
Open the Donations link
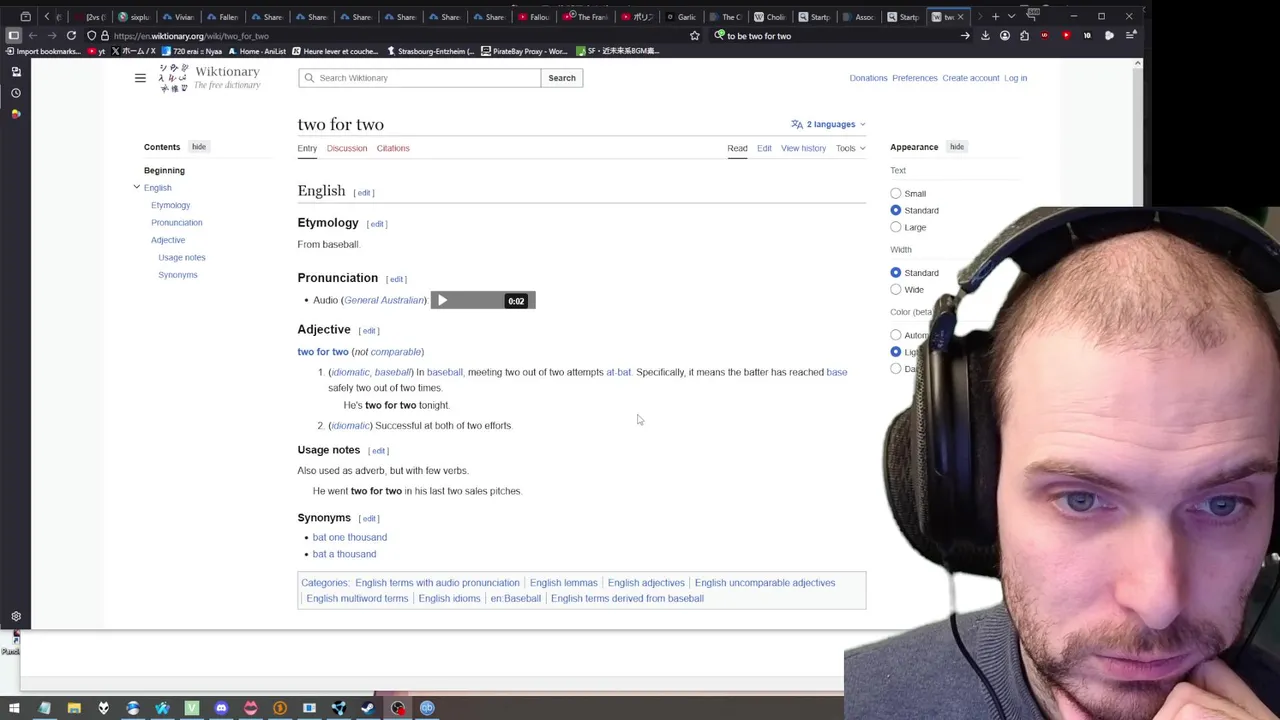click(868, 78)
